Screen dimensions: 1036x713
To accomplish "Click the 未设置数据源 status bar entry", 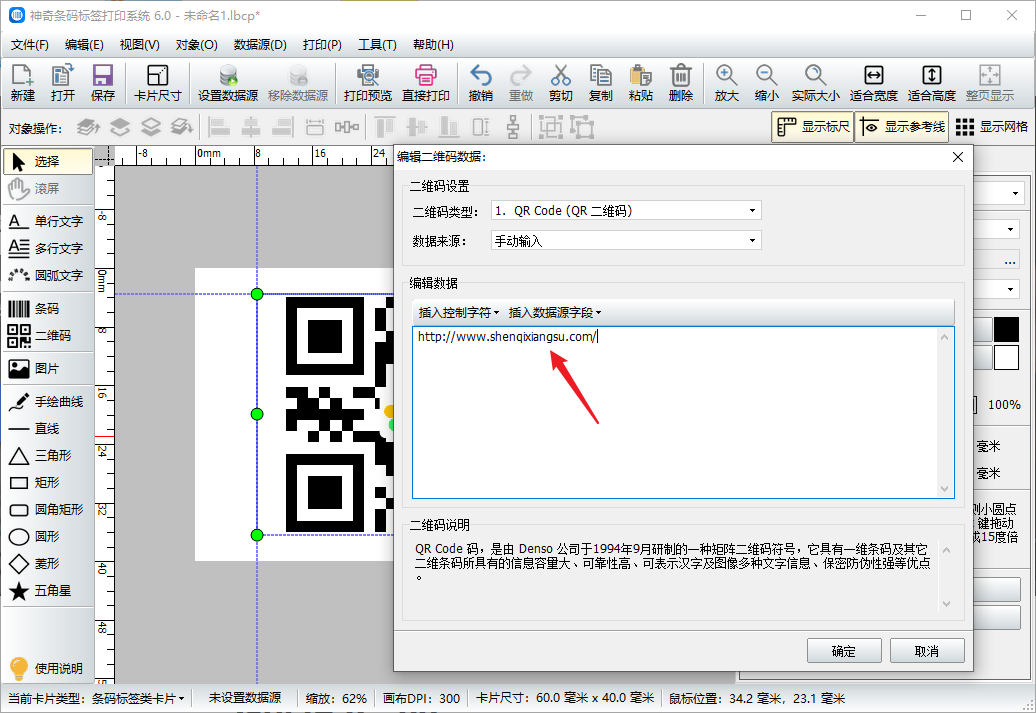I will (245, 698).
